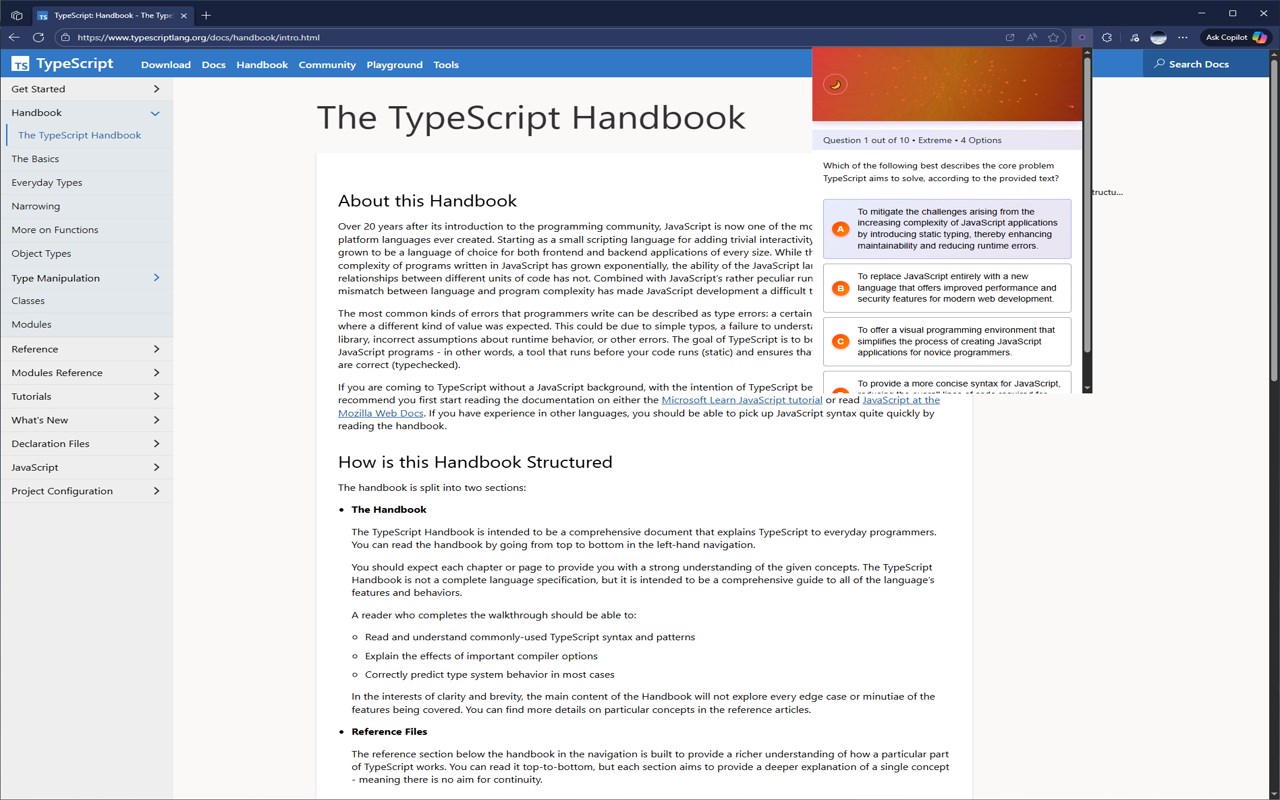Click the open-in-app icon in address bar
1280x800 pixels.
click(x=1010, y=37)
